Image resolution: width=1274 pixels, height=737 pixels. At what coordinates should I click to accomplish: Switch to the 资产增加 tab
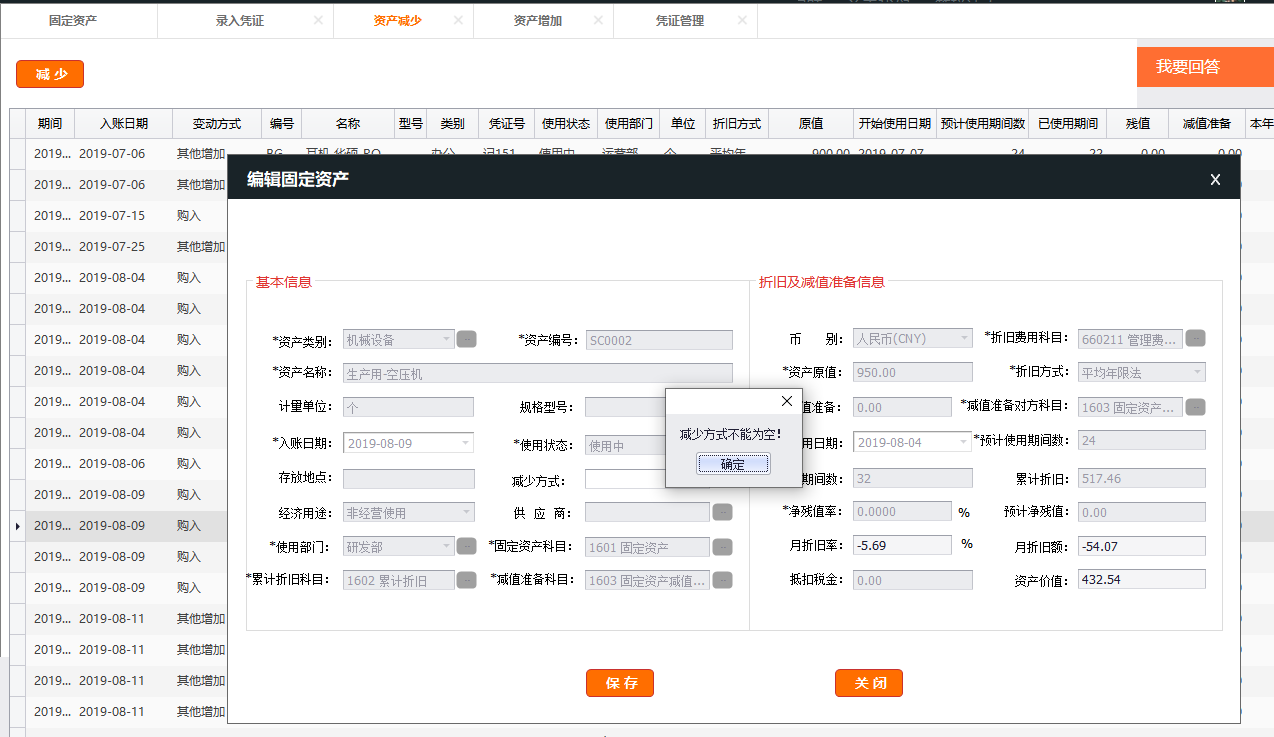[x=538, y=20]
